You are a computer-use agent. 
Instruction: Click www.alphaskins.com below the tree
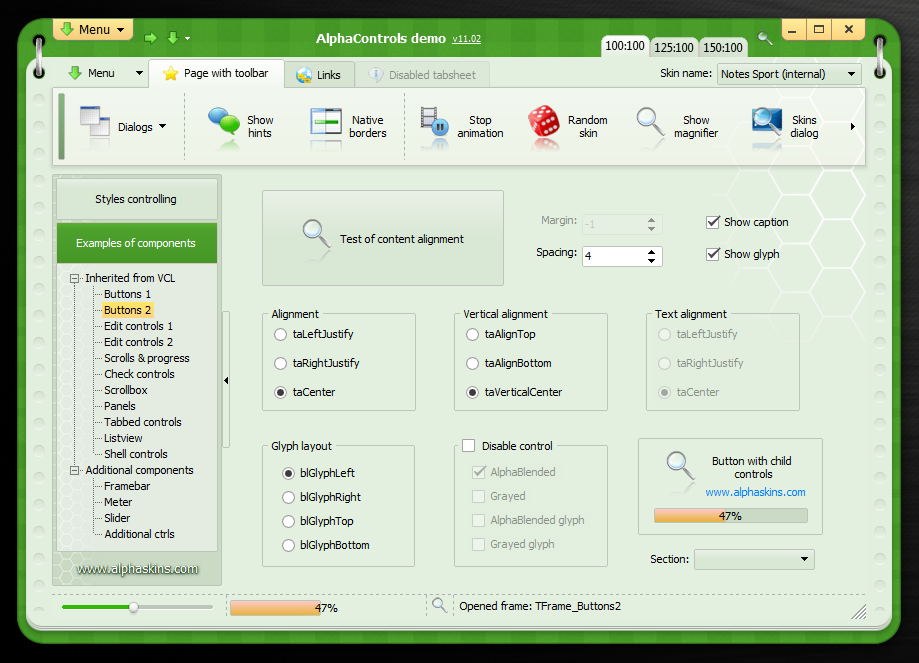coord(137,569)
